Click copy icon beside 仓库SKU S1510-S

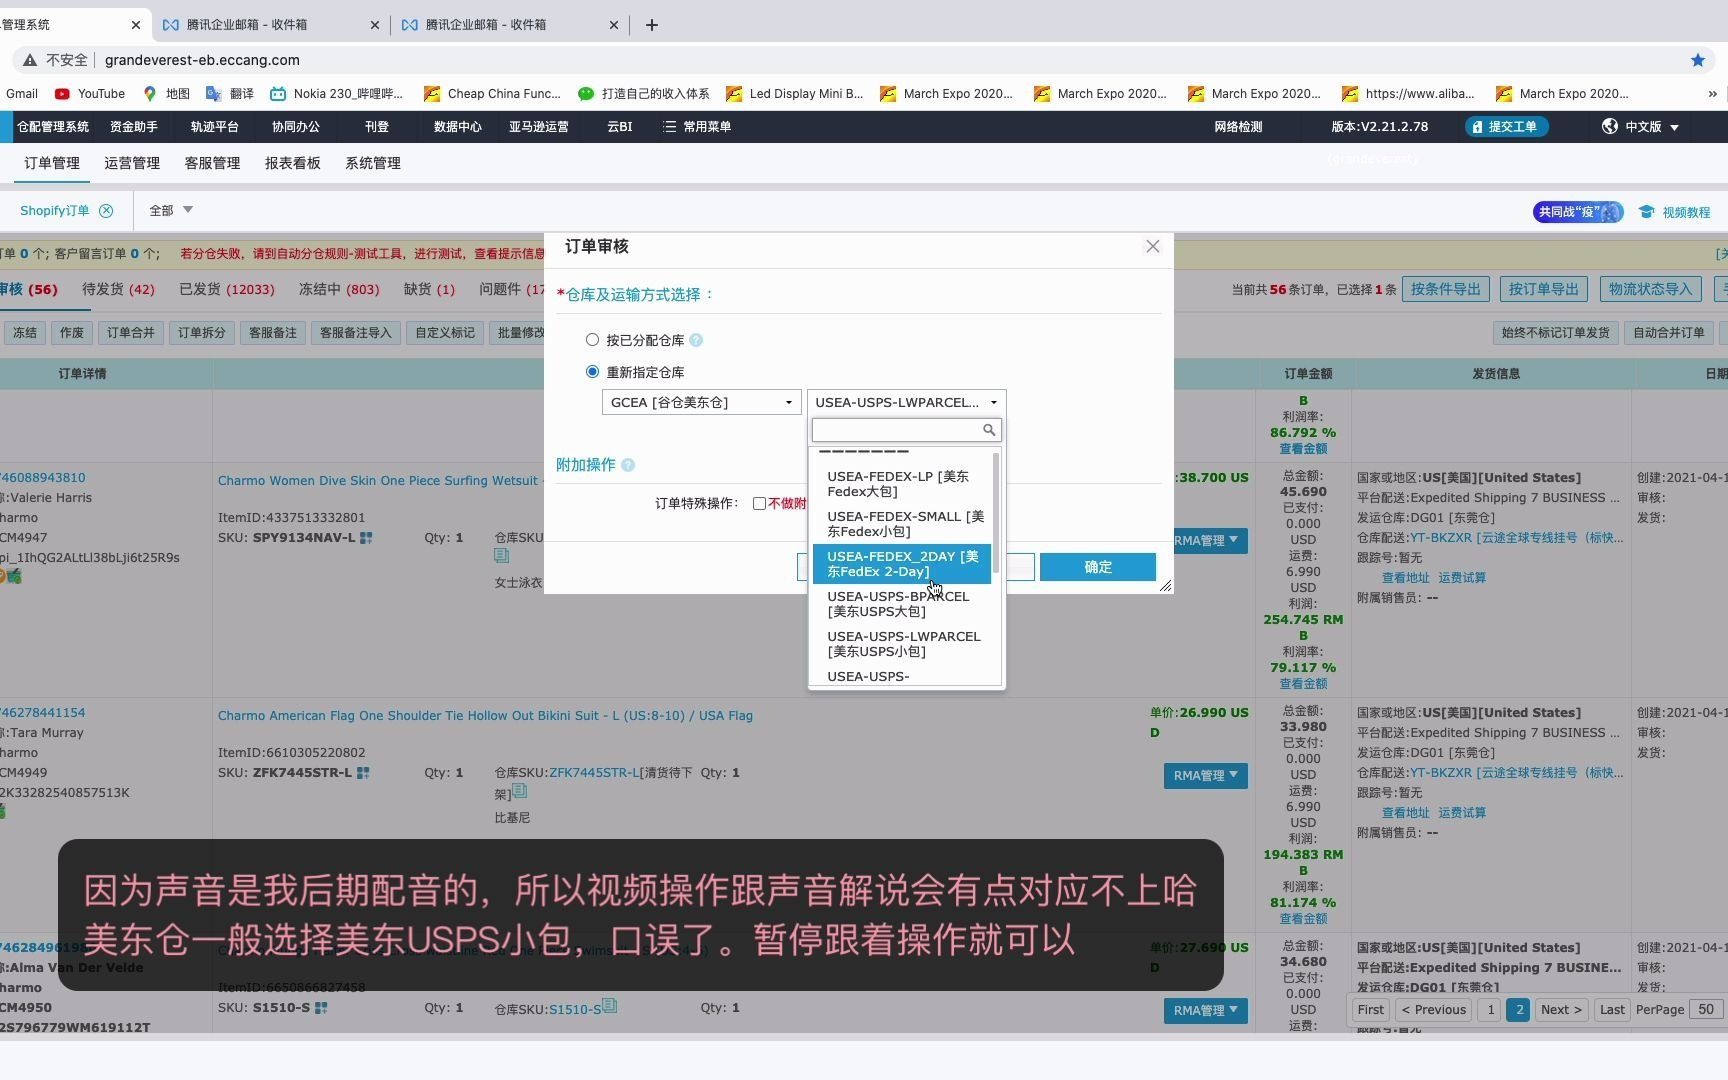point(609,1006)
